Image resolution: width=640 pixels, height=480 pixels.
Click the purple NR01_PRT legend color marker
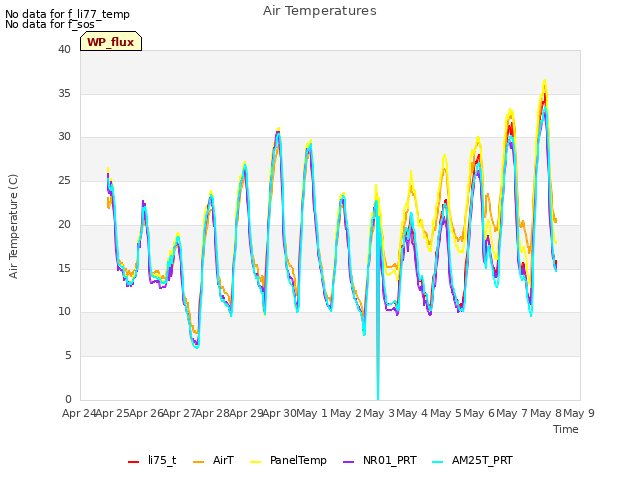click(x=349, y=462)
